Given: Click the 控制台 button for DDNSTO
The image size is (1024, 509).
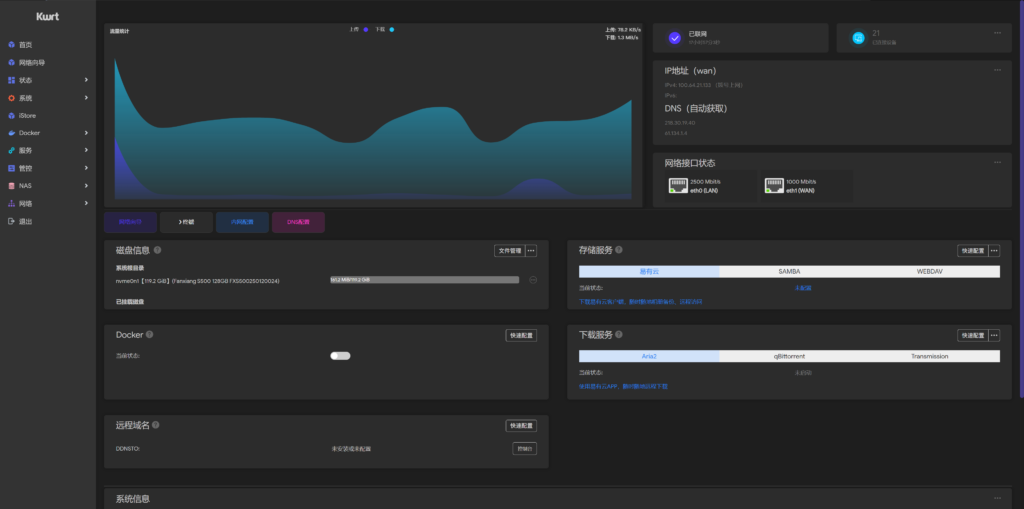Looking at the screenshot, I should coord(524,449).
